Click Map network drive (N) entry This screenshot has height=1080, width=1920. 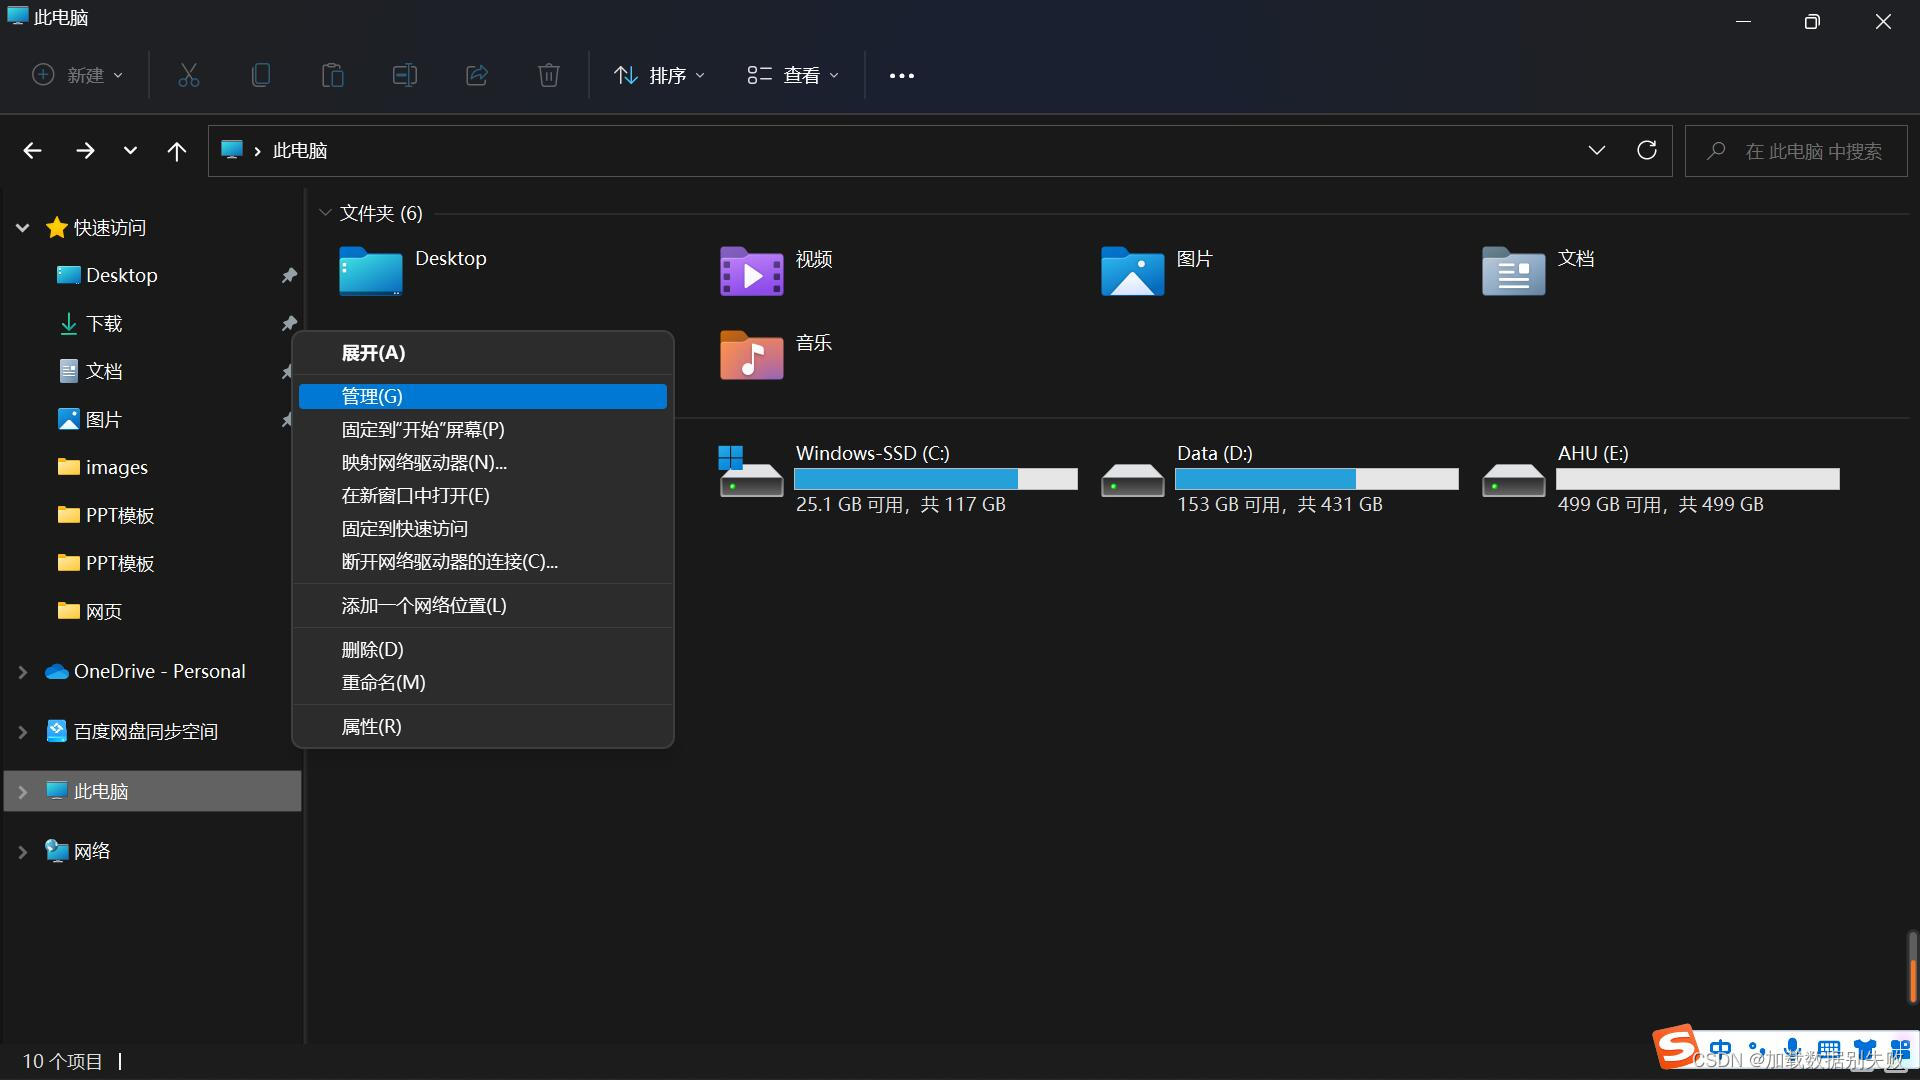(424, 463)
